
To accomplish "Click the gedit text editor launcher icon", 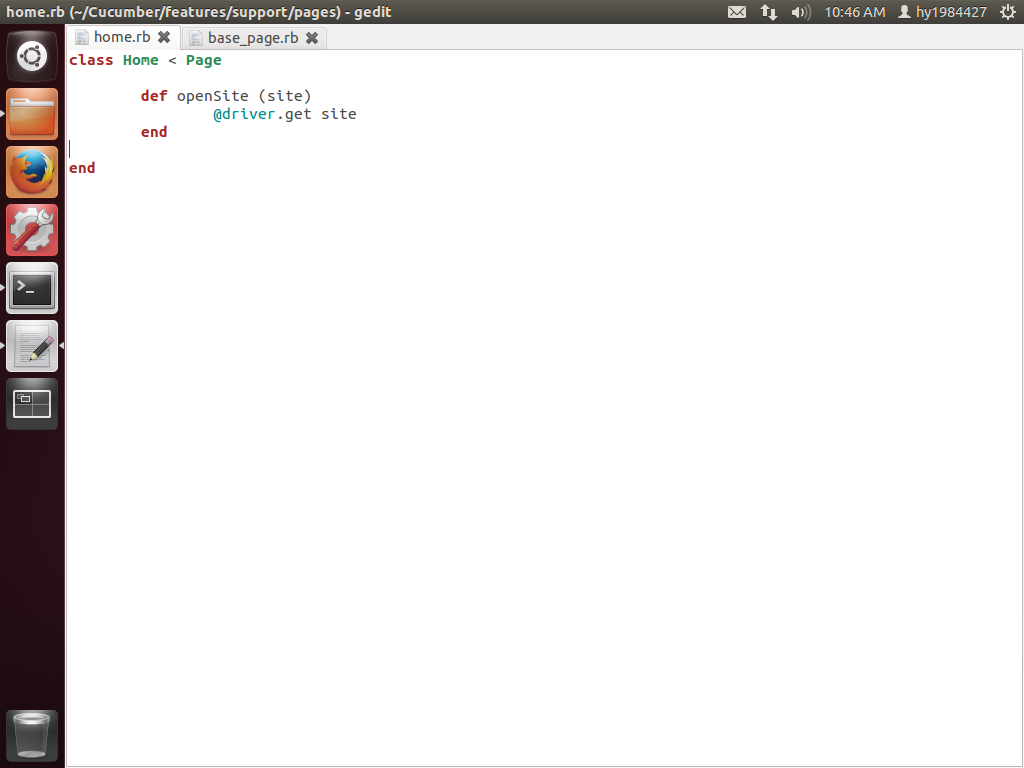I will (32, 346).
